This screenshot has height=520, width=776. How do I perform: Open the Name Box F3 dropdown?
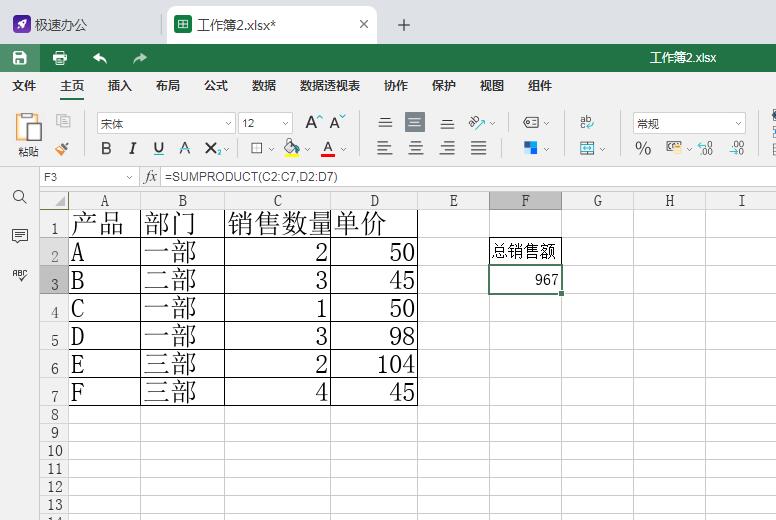pos(129,177)
